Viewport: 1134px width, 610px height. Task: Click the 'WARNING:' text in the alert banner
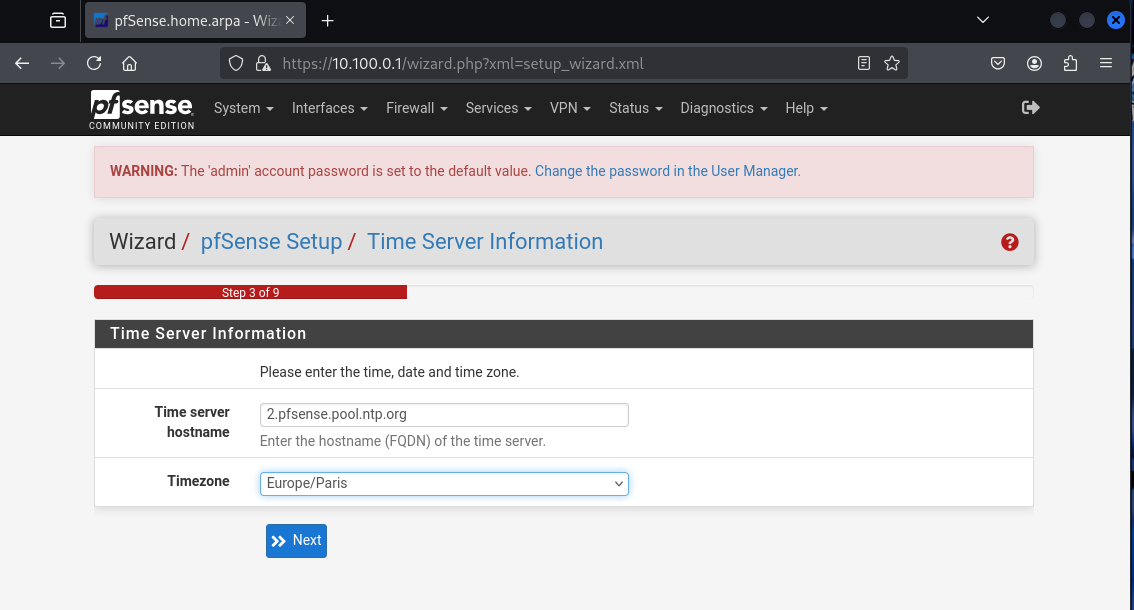[x=143, y=171]
